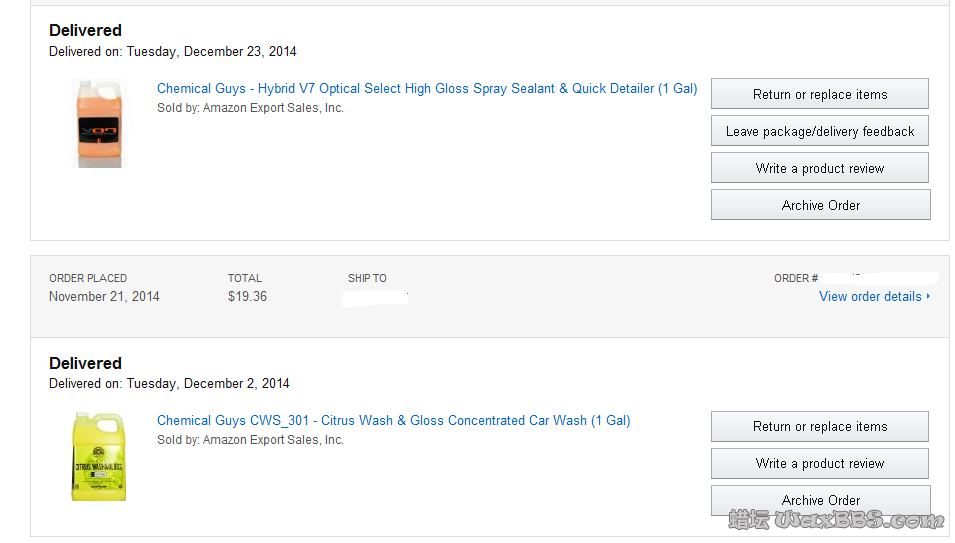Image resolution: width=955 pixels, height=543 pixels.
Task: Open the orange Hybrid V7 product thumbnail
Action: [99, 123]
